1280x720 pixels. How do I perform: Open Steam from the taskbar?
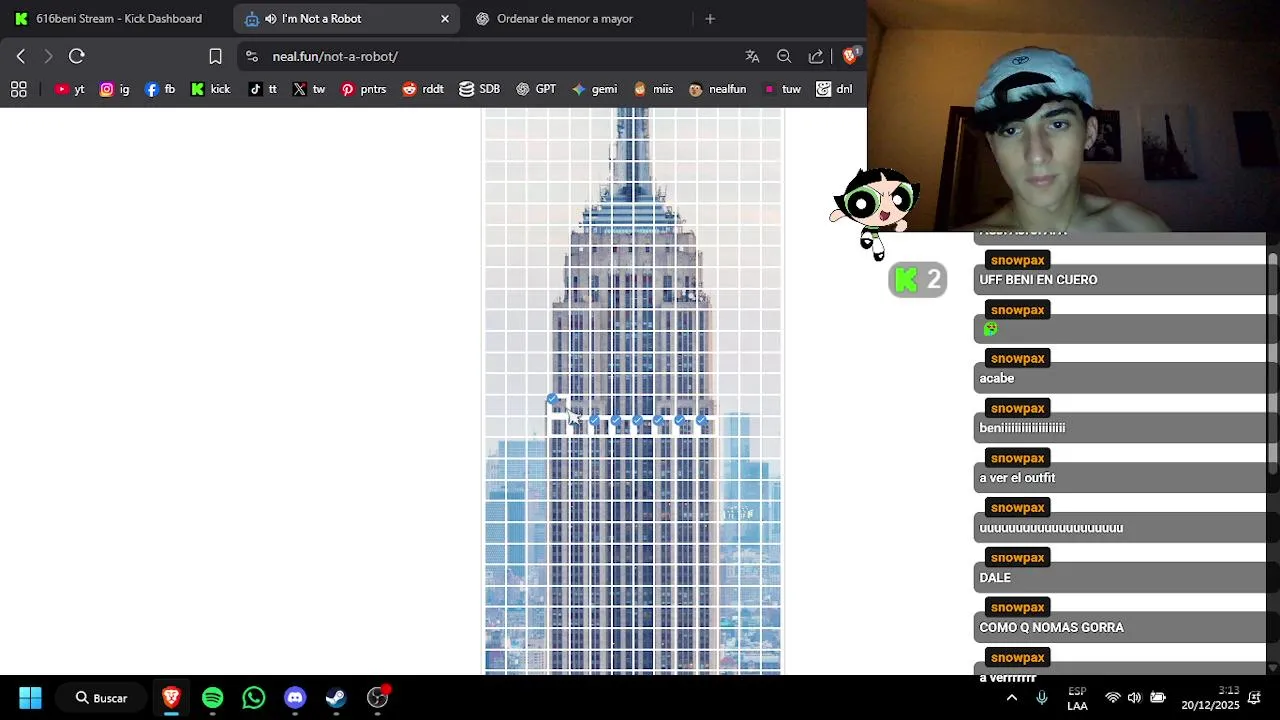tap(336, 698)
